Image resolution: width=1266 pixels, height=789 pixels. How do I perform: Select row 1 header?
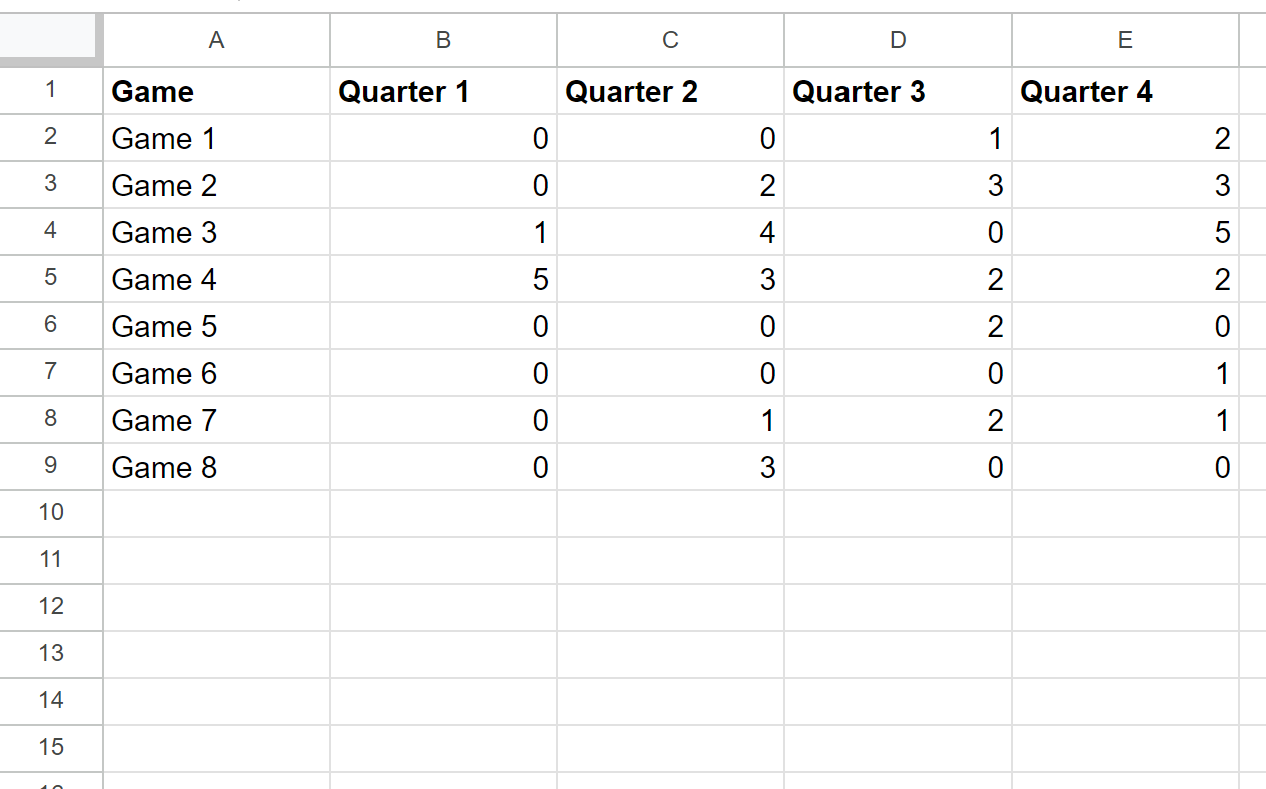click(x=51, y=91)
